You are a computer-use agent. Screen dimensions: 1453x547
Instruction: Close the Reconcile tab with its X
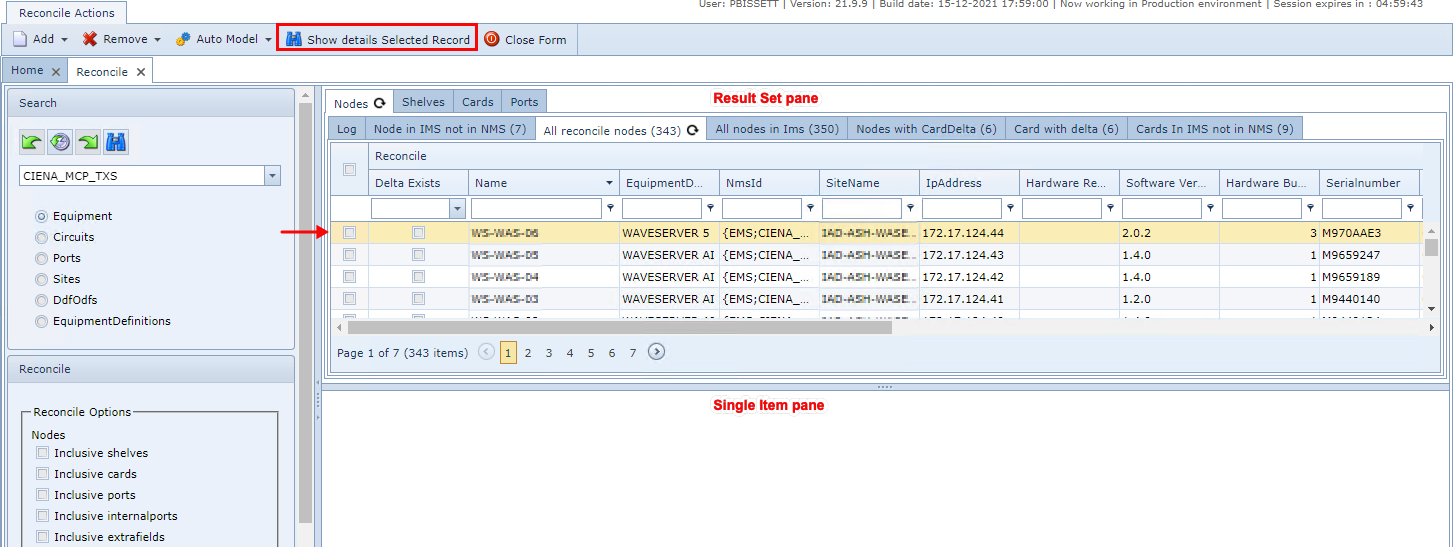[141, 72]
